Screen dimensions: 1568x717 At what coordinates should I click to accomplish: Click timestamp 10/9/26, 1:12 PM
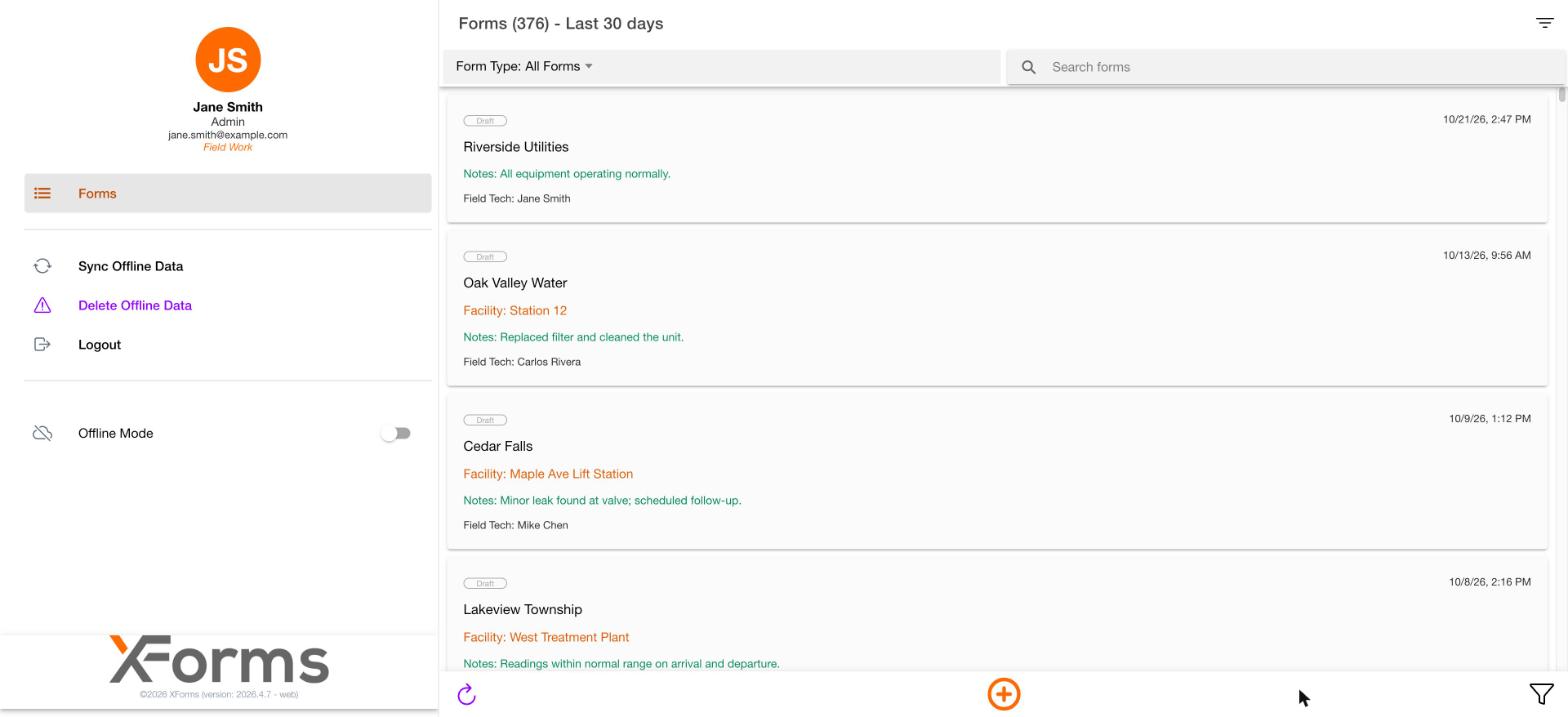1489,418
